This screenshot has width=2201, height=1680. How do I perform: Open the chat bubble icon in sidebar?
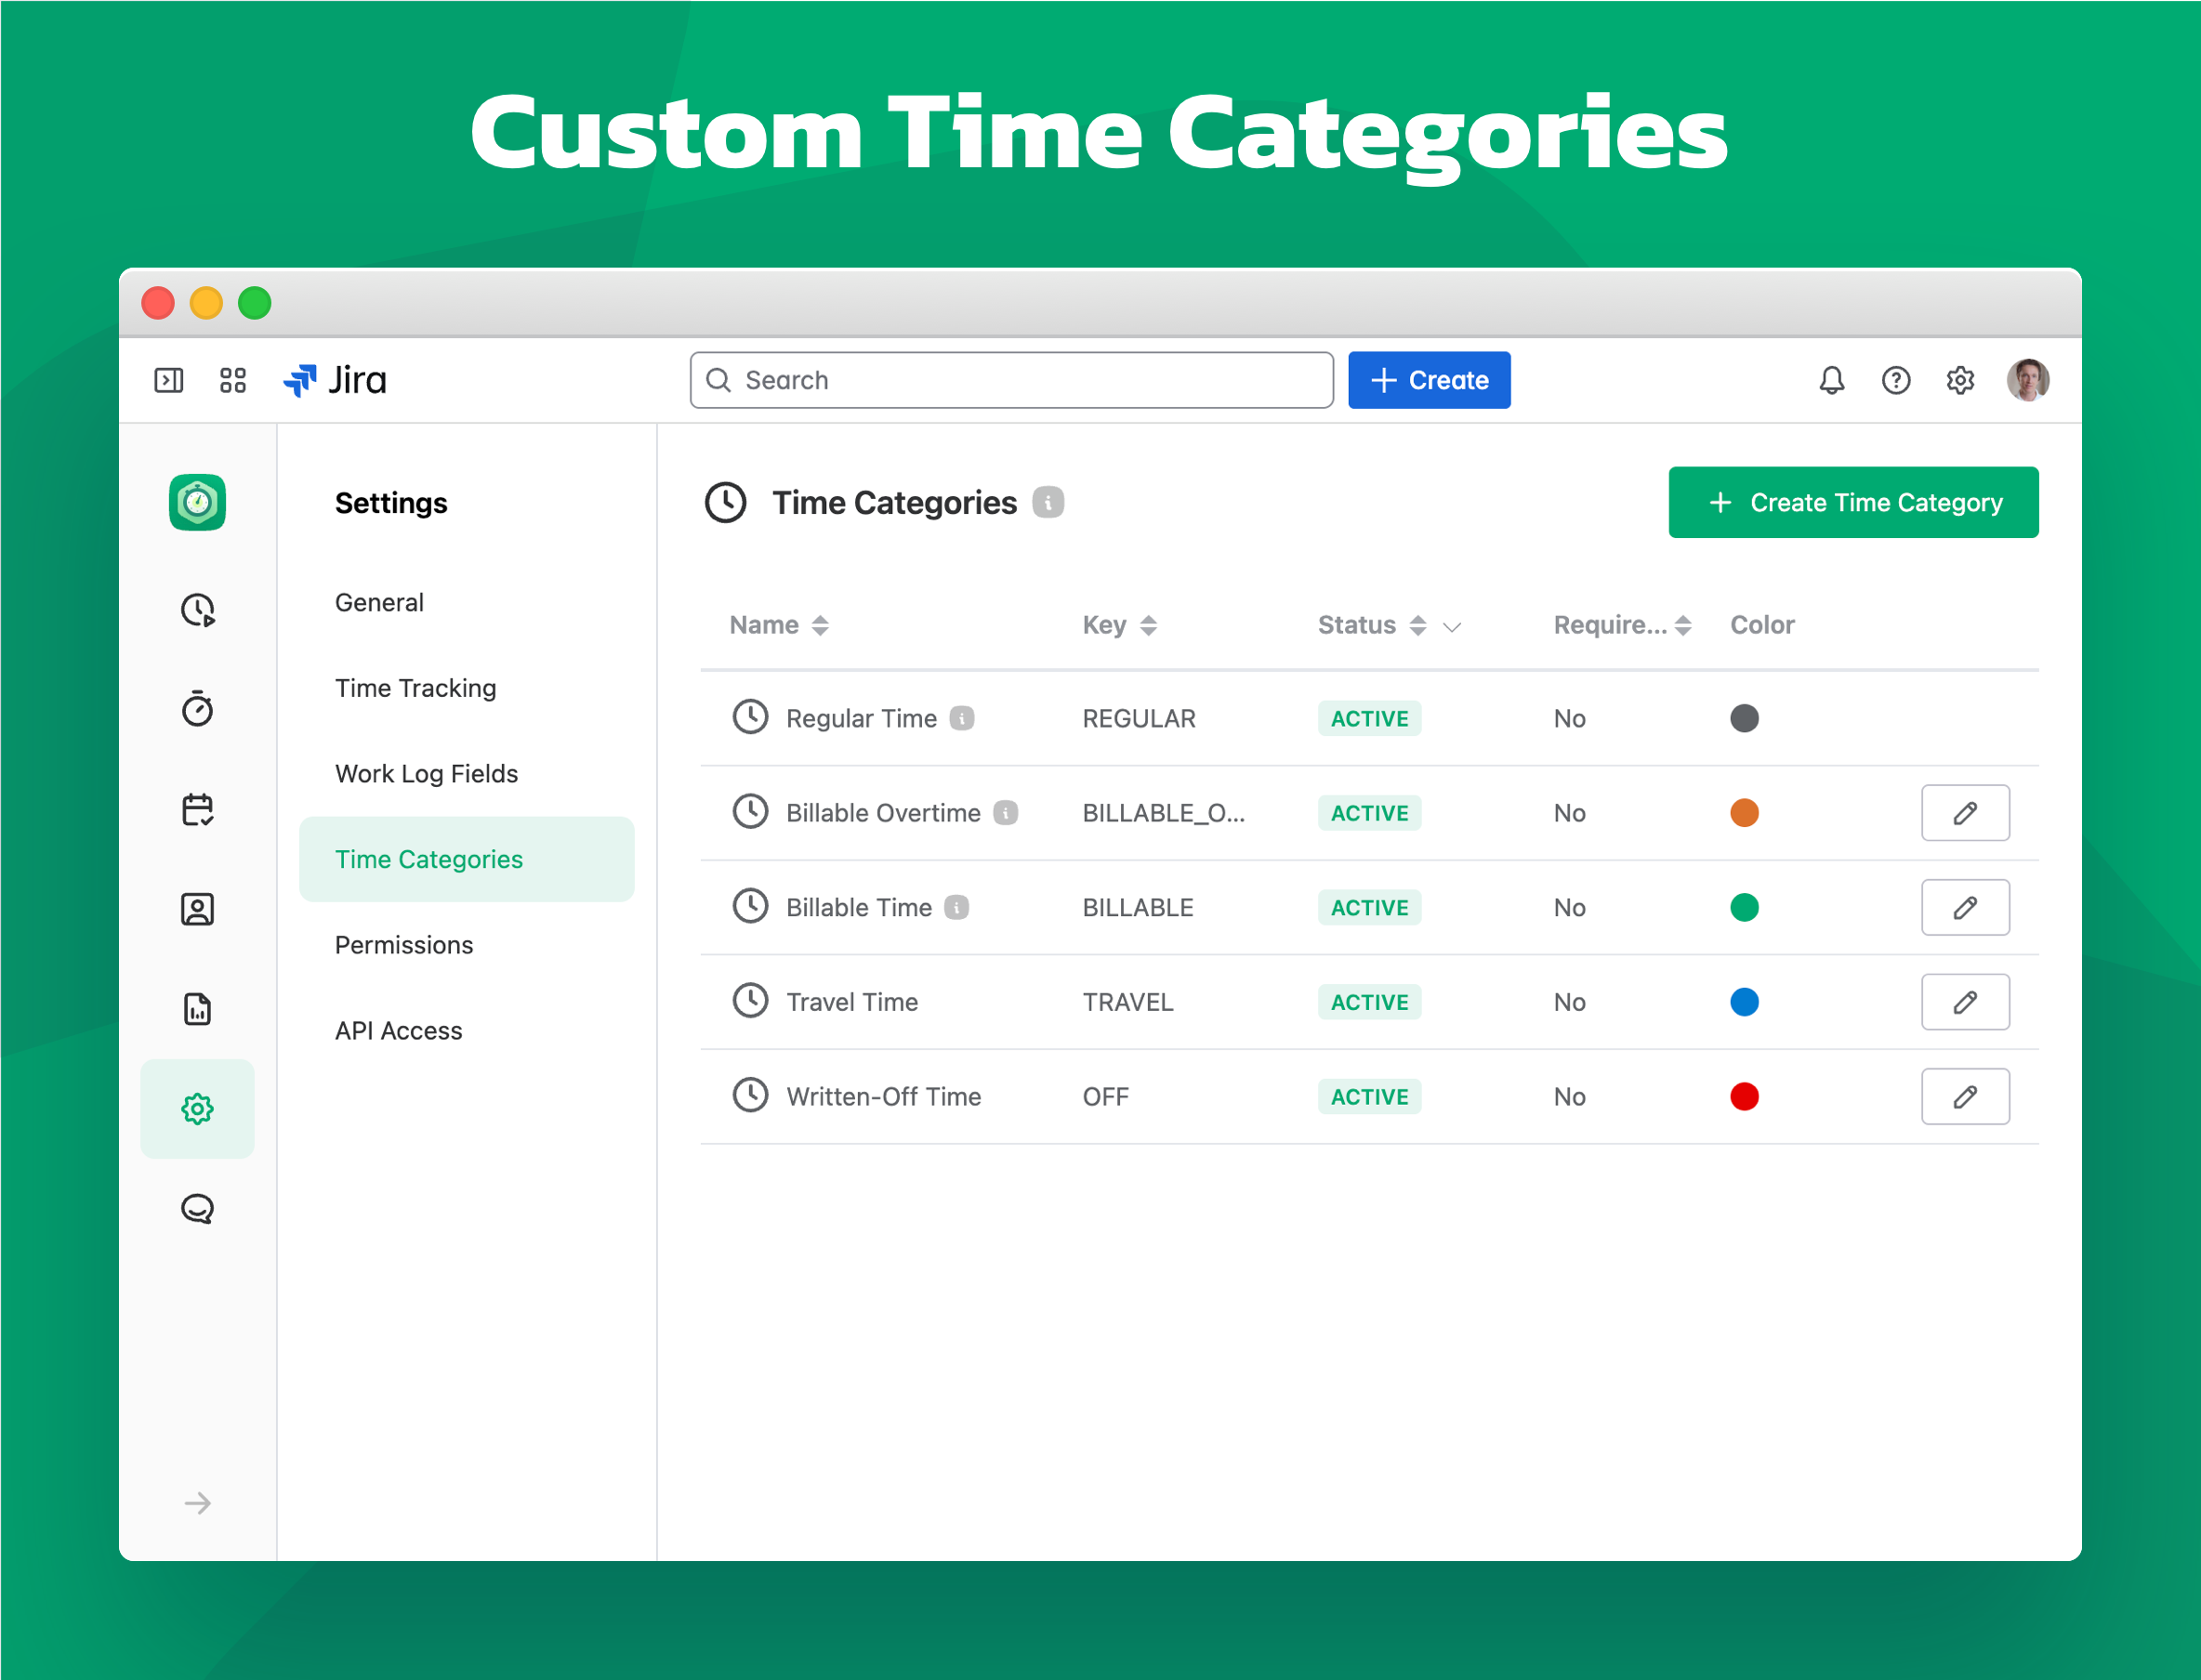tap(197, 1209)
